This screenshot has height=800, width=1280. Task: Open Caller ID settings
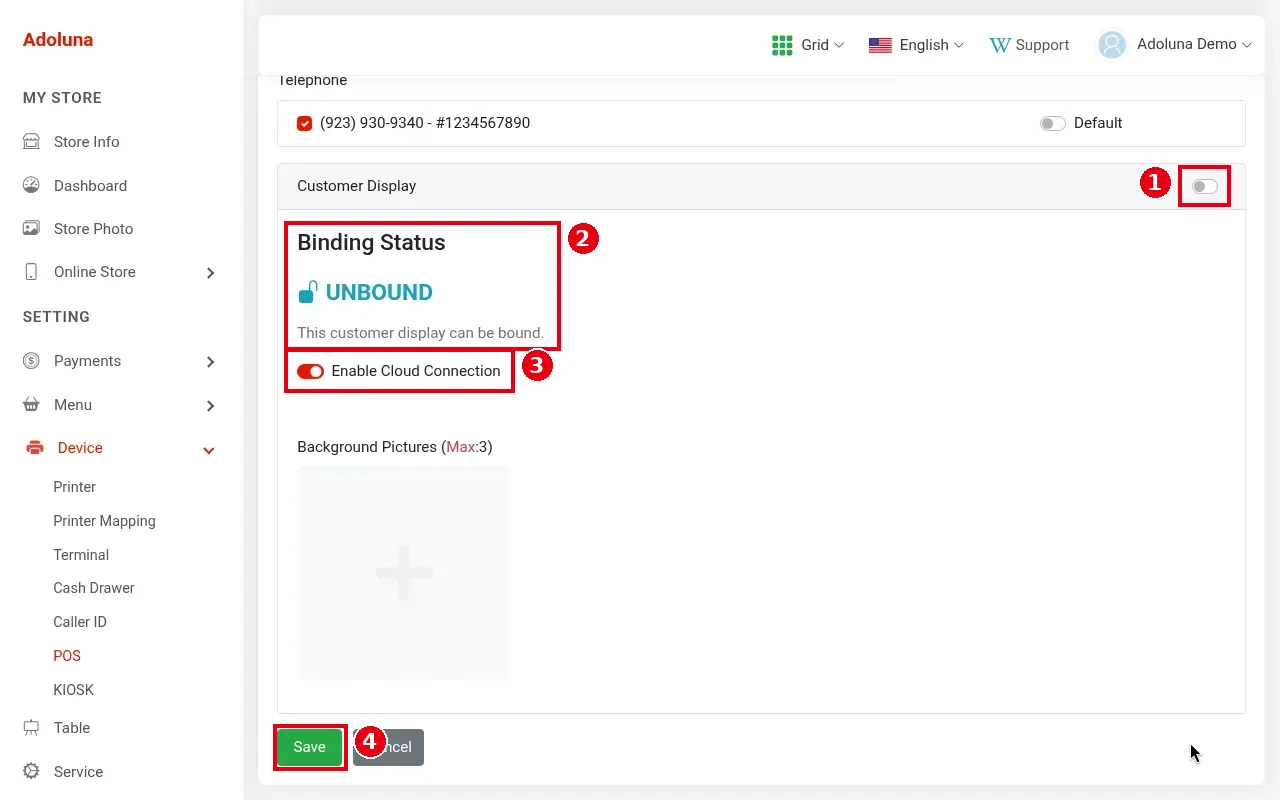coord(80,622)
